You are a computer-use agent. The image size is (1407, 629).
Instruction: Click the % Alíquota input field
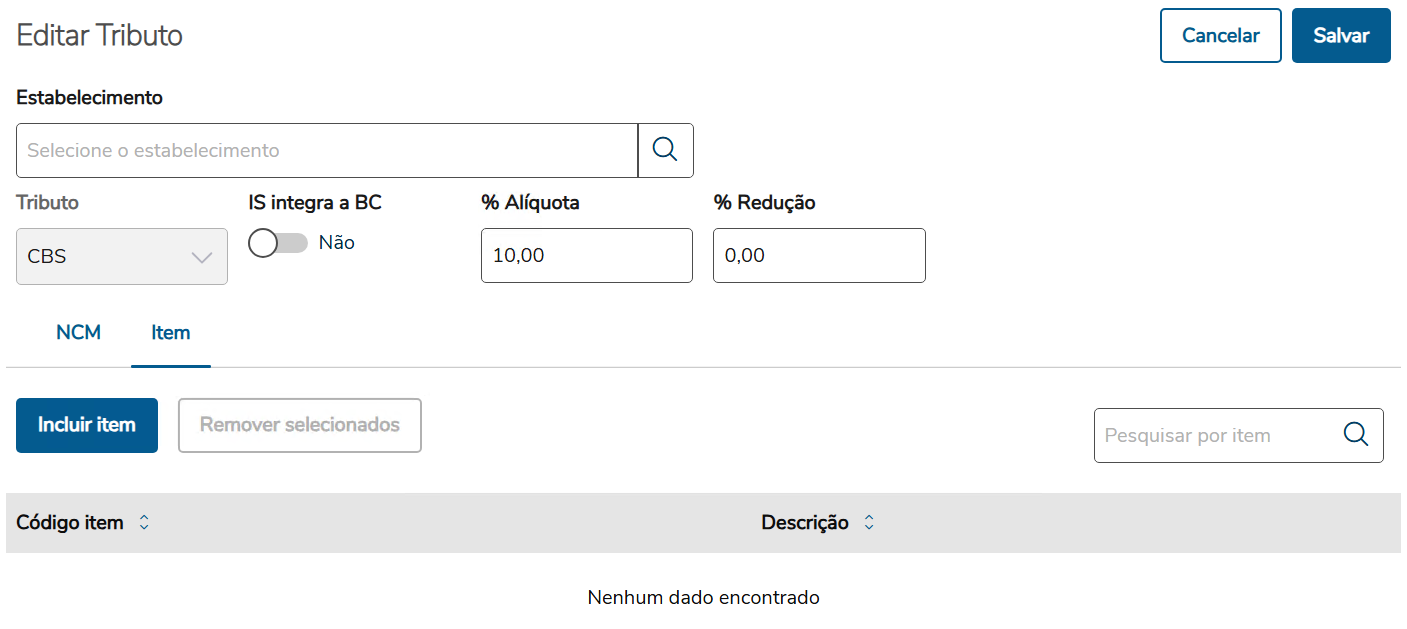click(586, 256)
